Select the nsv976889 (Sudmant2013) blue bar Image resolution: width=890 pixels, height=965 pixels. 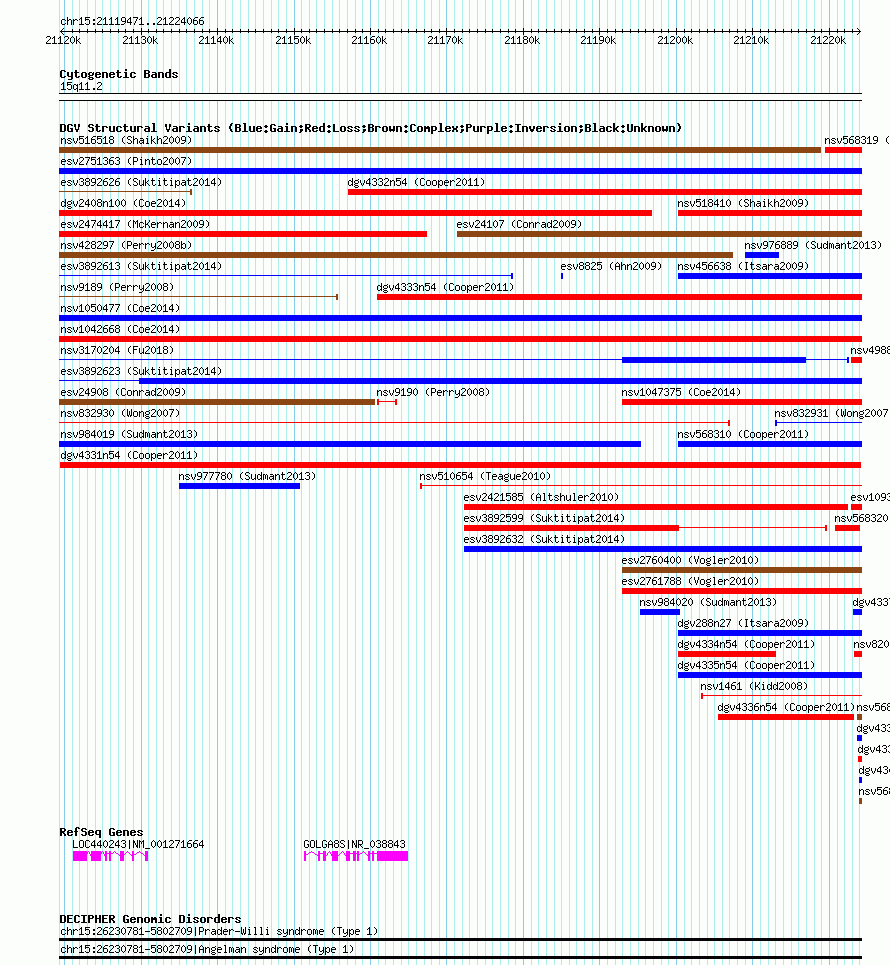click(762, 255)
